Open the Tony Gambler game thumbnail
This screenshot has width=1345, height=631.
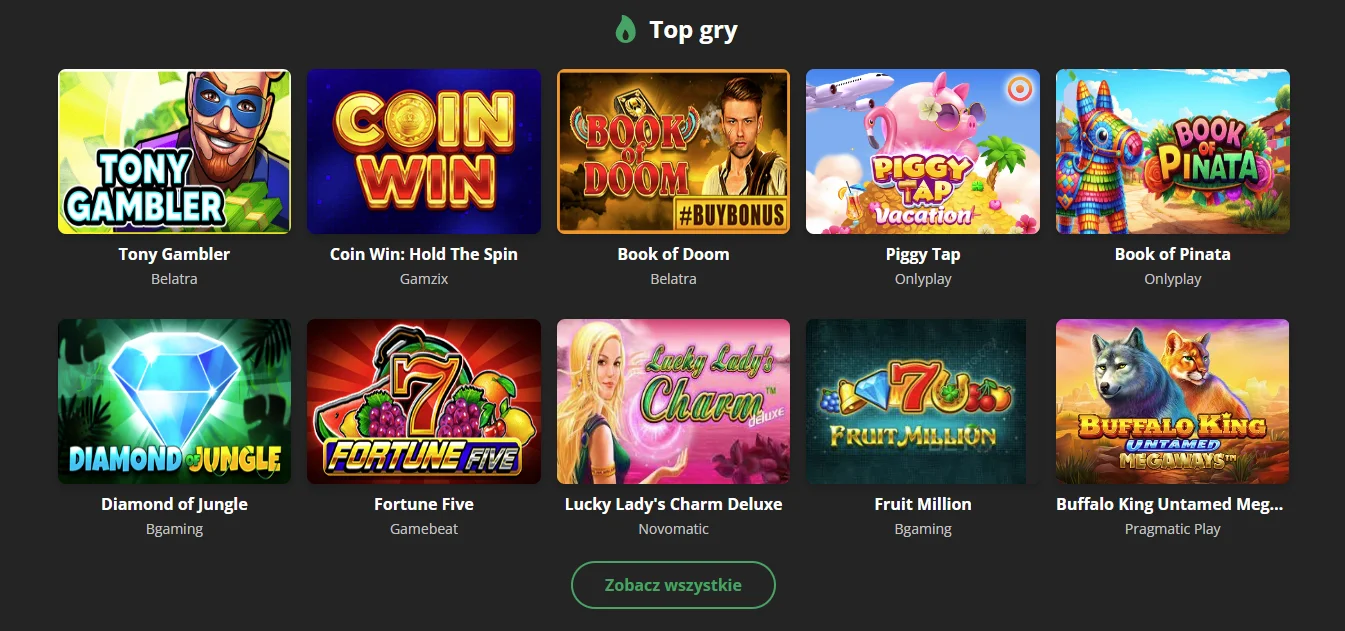174,151
